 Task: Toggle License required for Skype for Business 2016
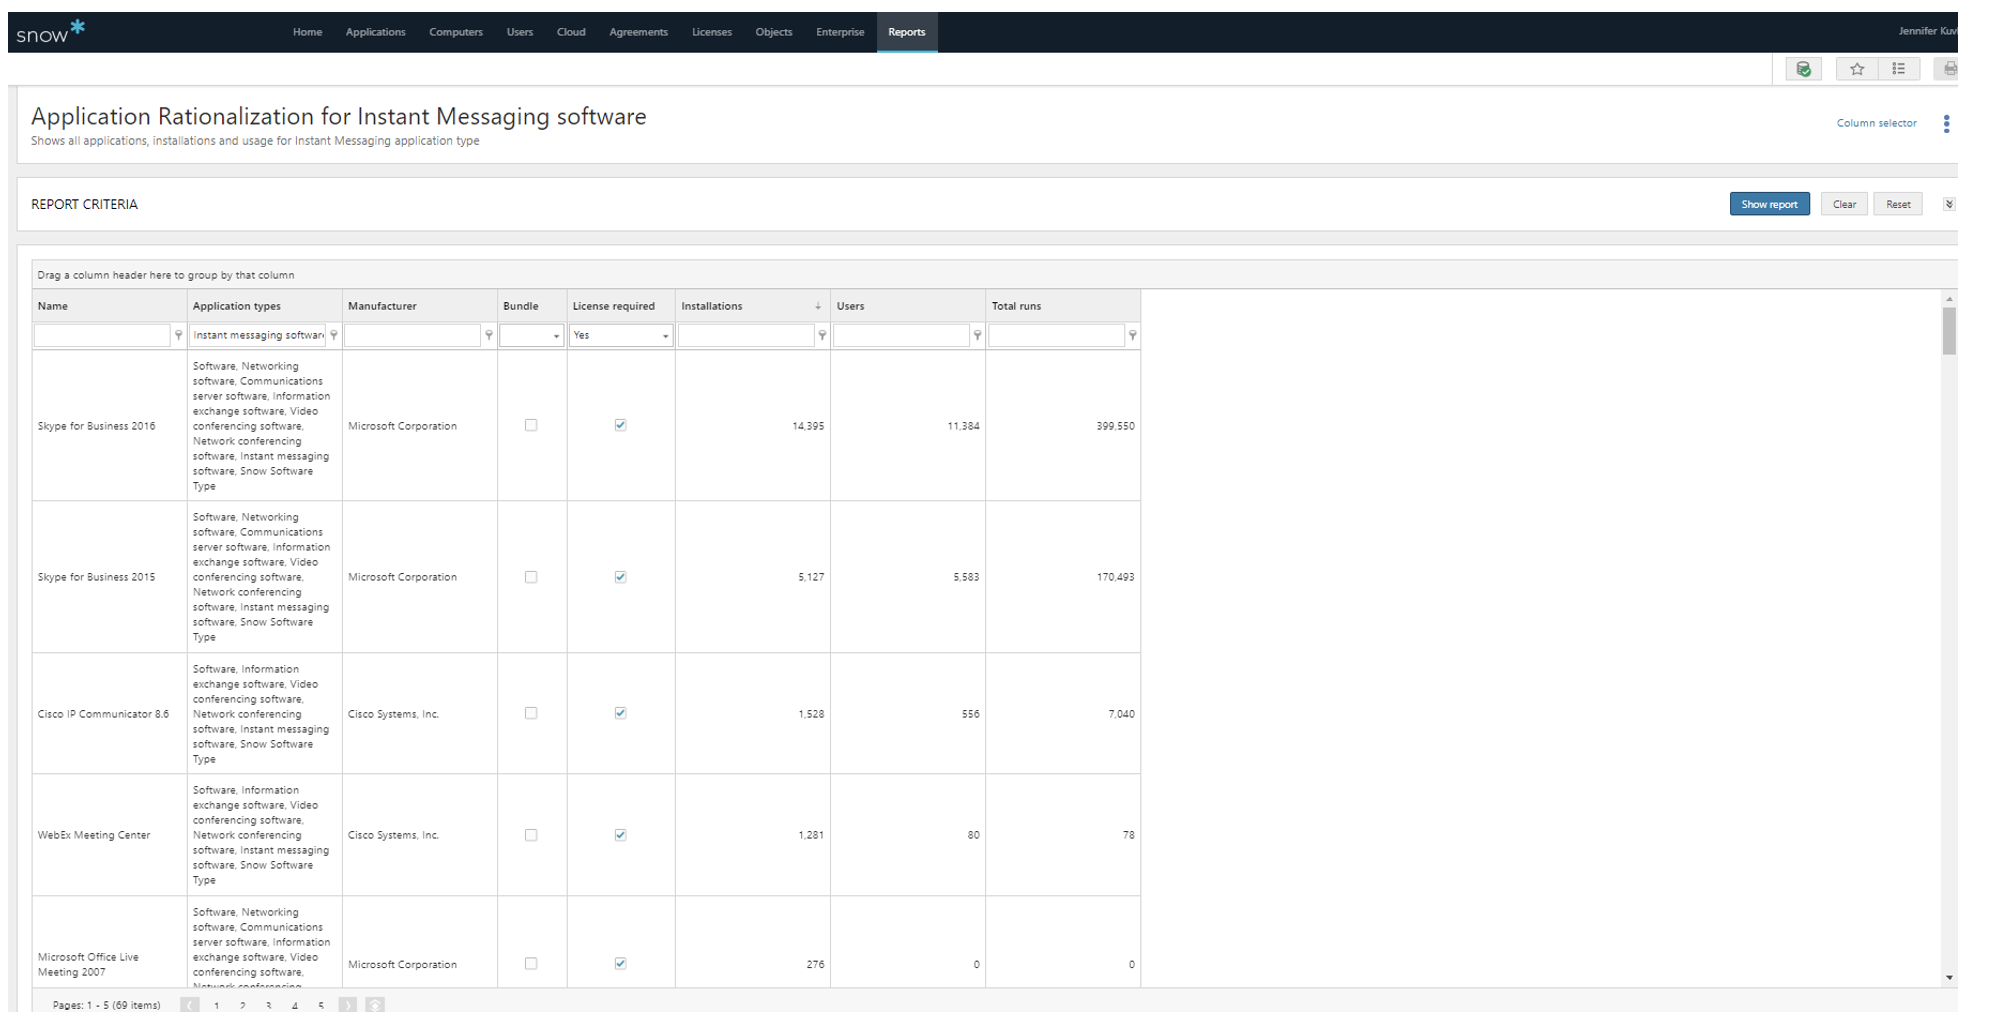620,425
